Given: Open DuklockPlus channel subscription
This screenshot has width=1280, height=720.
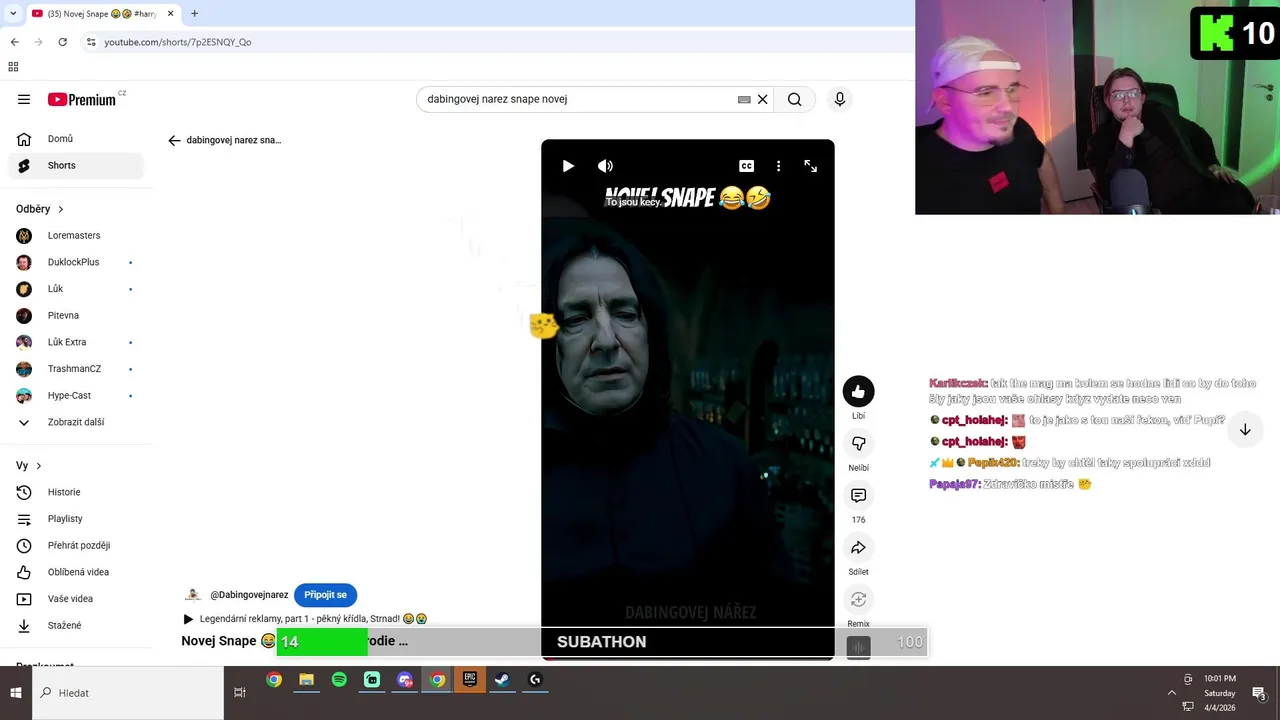Looking at the screenshot, I should [76, 262].
